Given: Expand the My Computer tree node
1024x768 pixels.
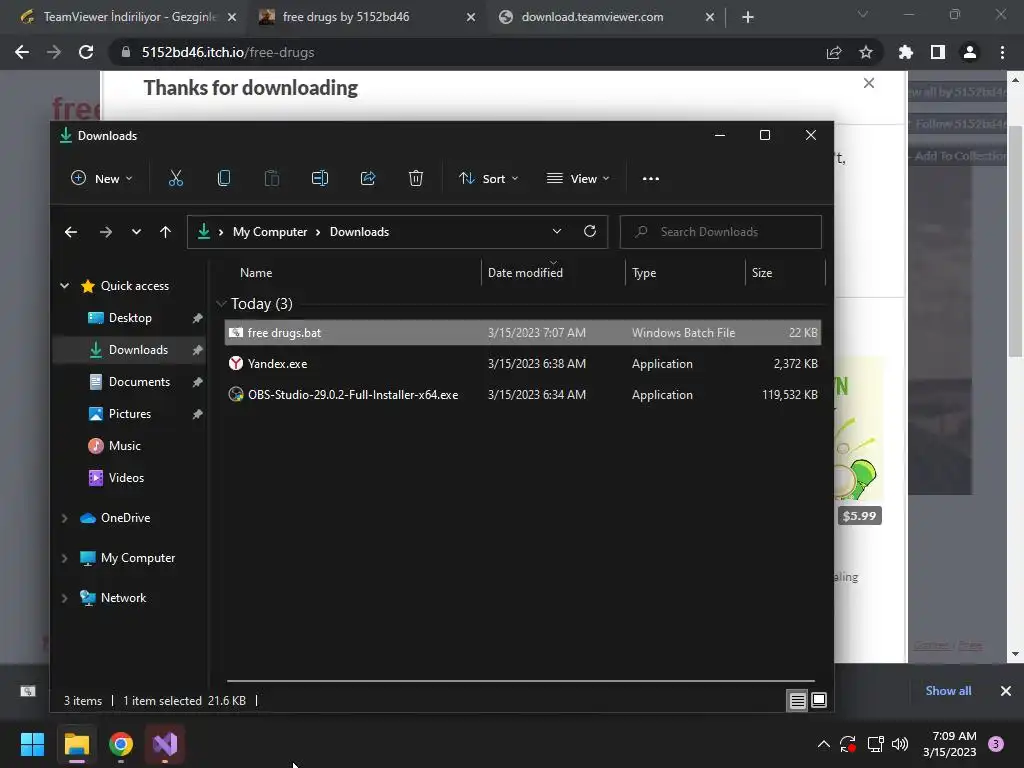Looking at the screenshot, I should [65, 558].
